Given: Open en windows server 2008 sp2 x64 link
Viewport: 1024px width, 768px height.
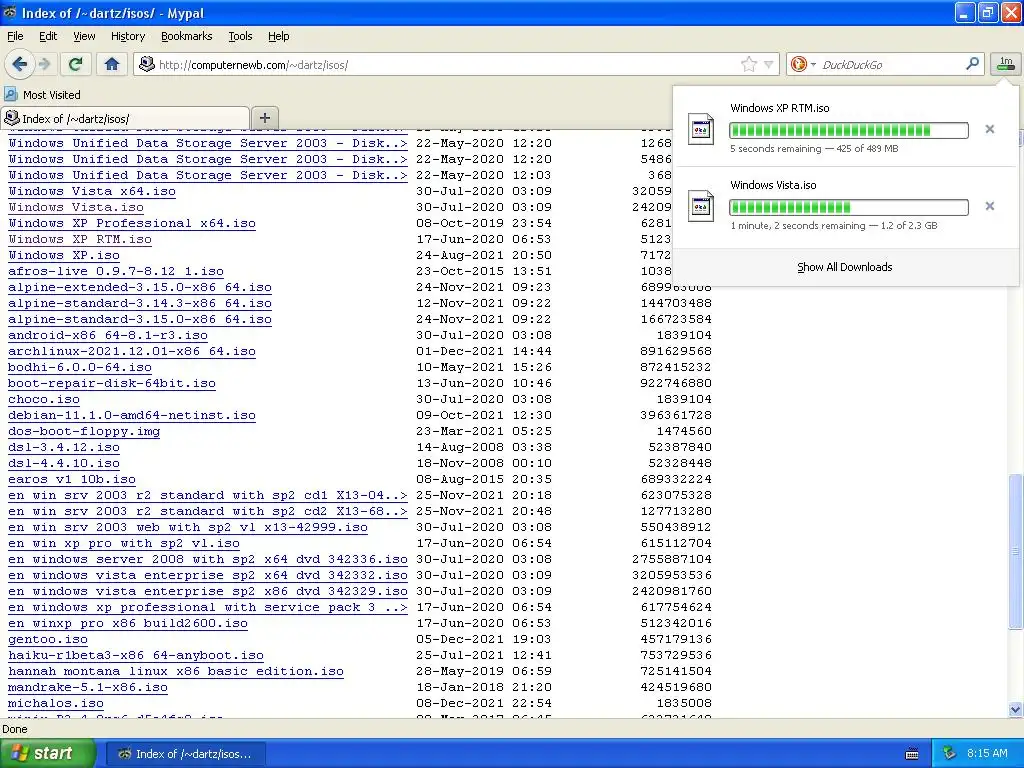Looking at the screenshot, I should pos(208,559).
